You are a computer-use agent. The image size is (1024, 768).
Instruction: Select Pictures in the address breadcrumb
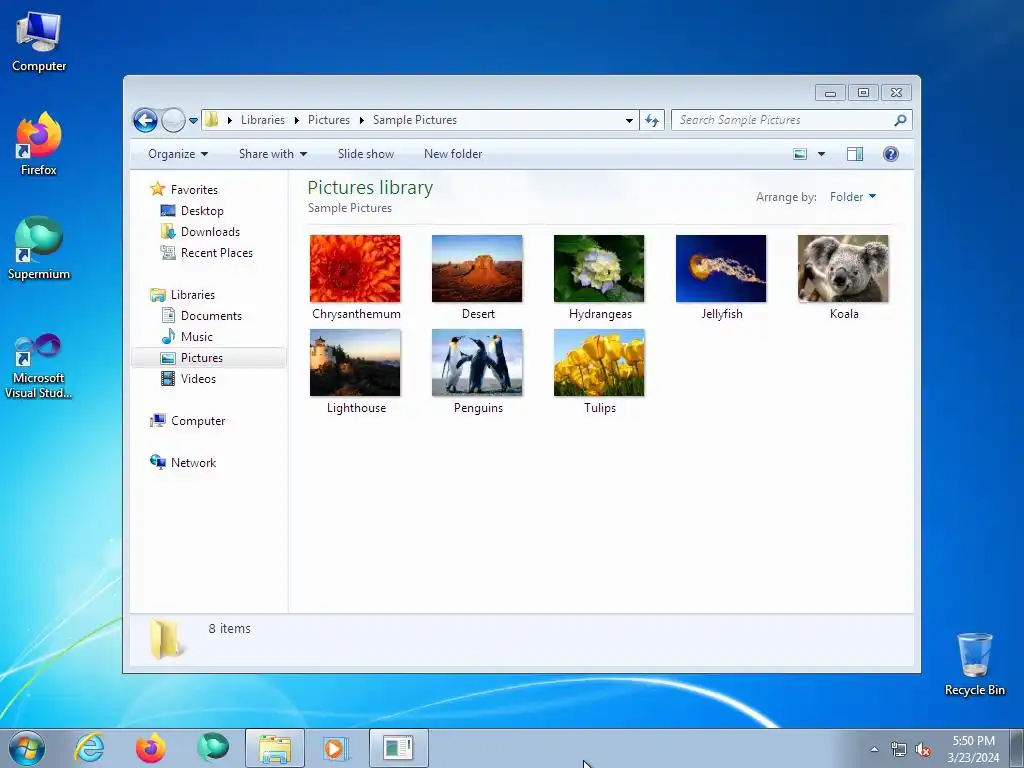click(x=328, y=120)
